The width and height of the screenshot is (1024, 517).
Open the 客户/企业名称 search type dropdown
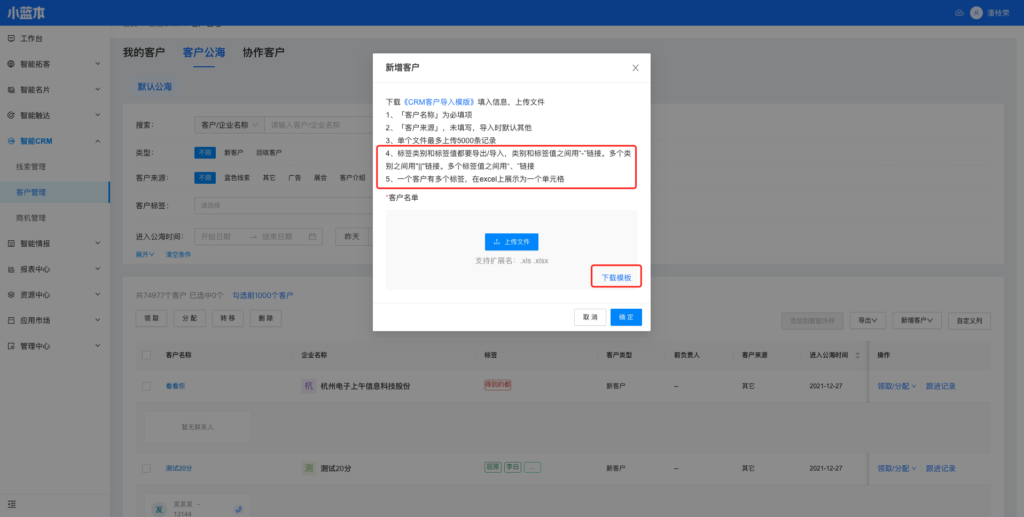[x=228, y=125]
